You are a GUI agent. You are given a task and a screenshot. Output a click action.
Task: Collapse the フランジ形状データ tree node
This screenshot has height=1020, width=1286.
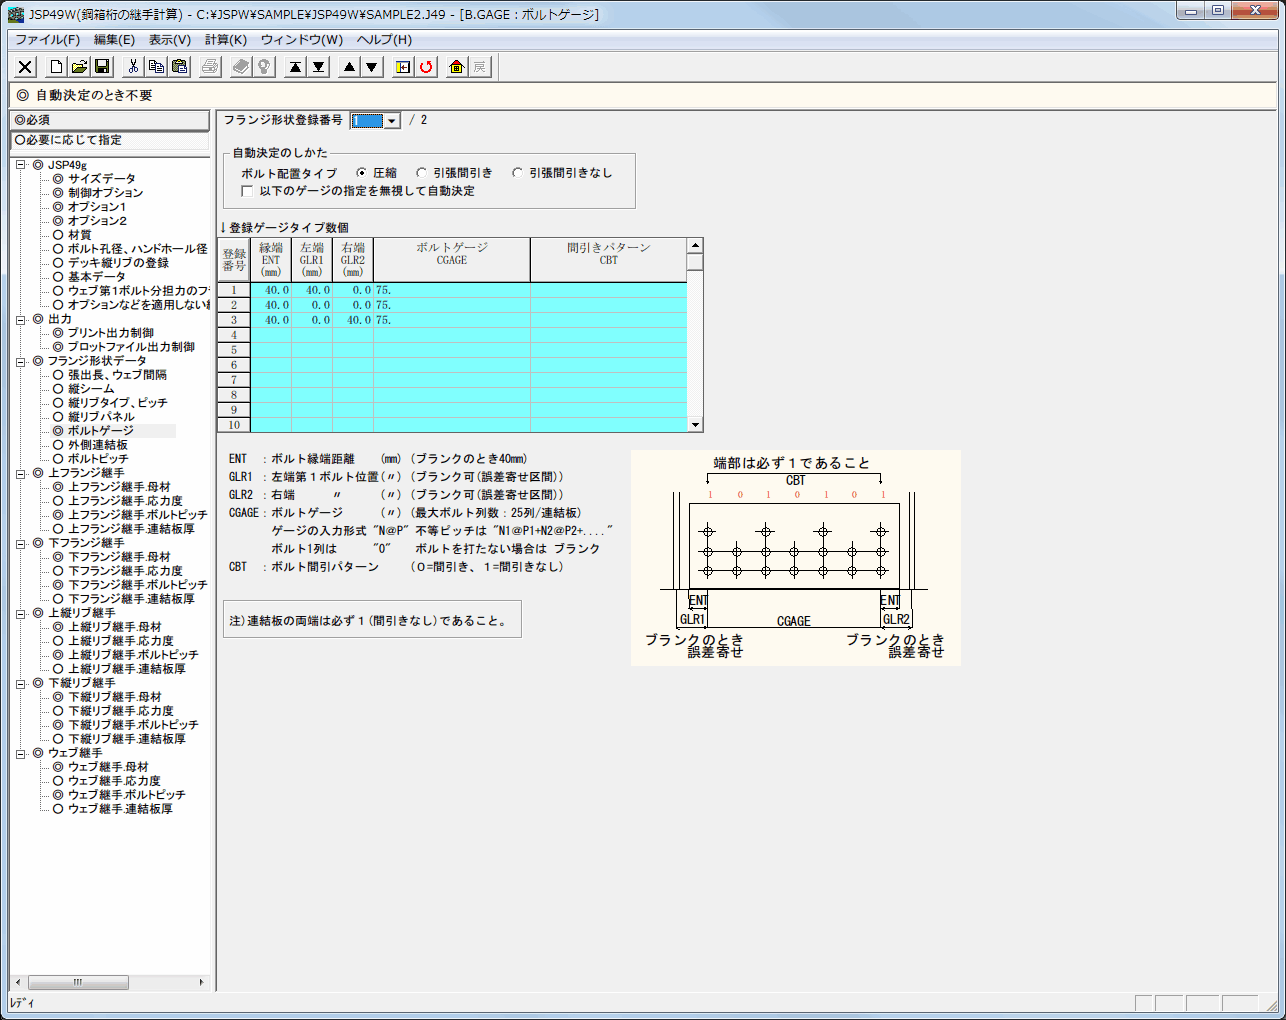[x=21, y=361]
